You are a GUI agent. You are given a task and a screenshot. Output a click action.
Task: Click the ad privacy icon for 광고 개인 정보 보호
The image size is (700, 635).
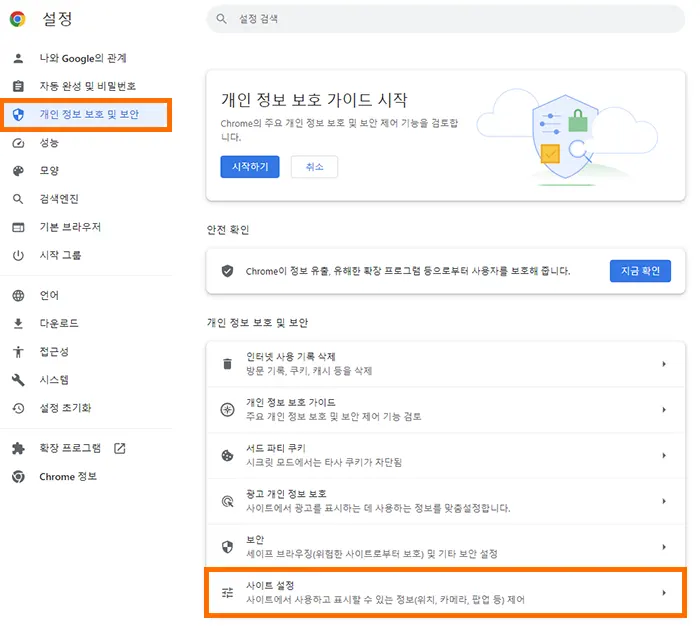click(x=227, y=501)
